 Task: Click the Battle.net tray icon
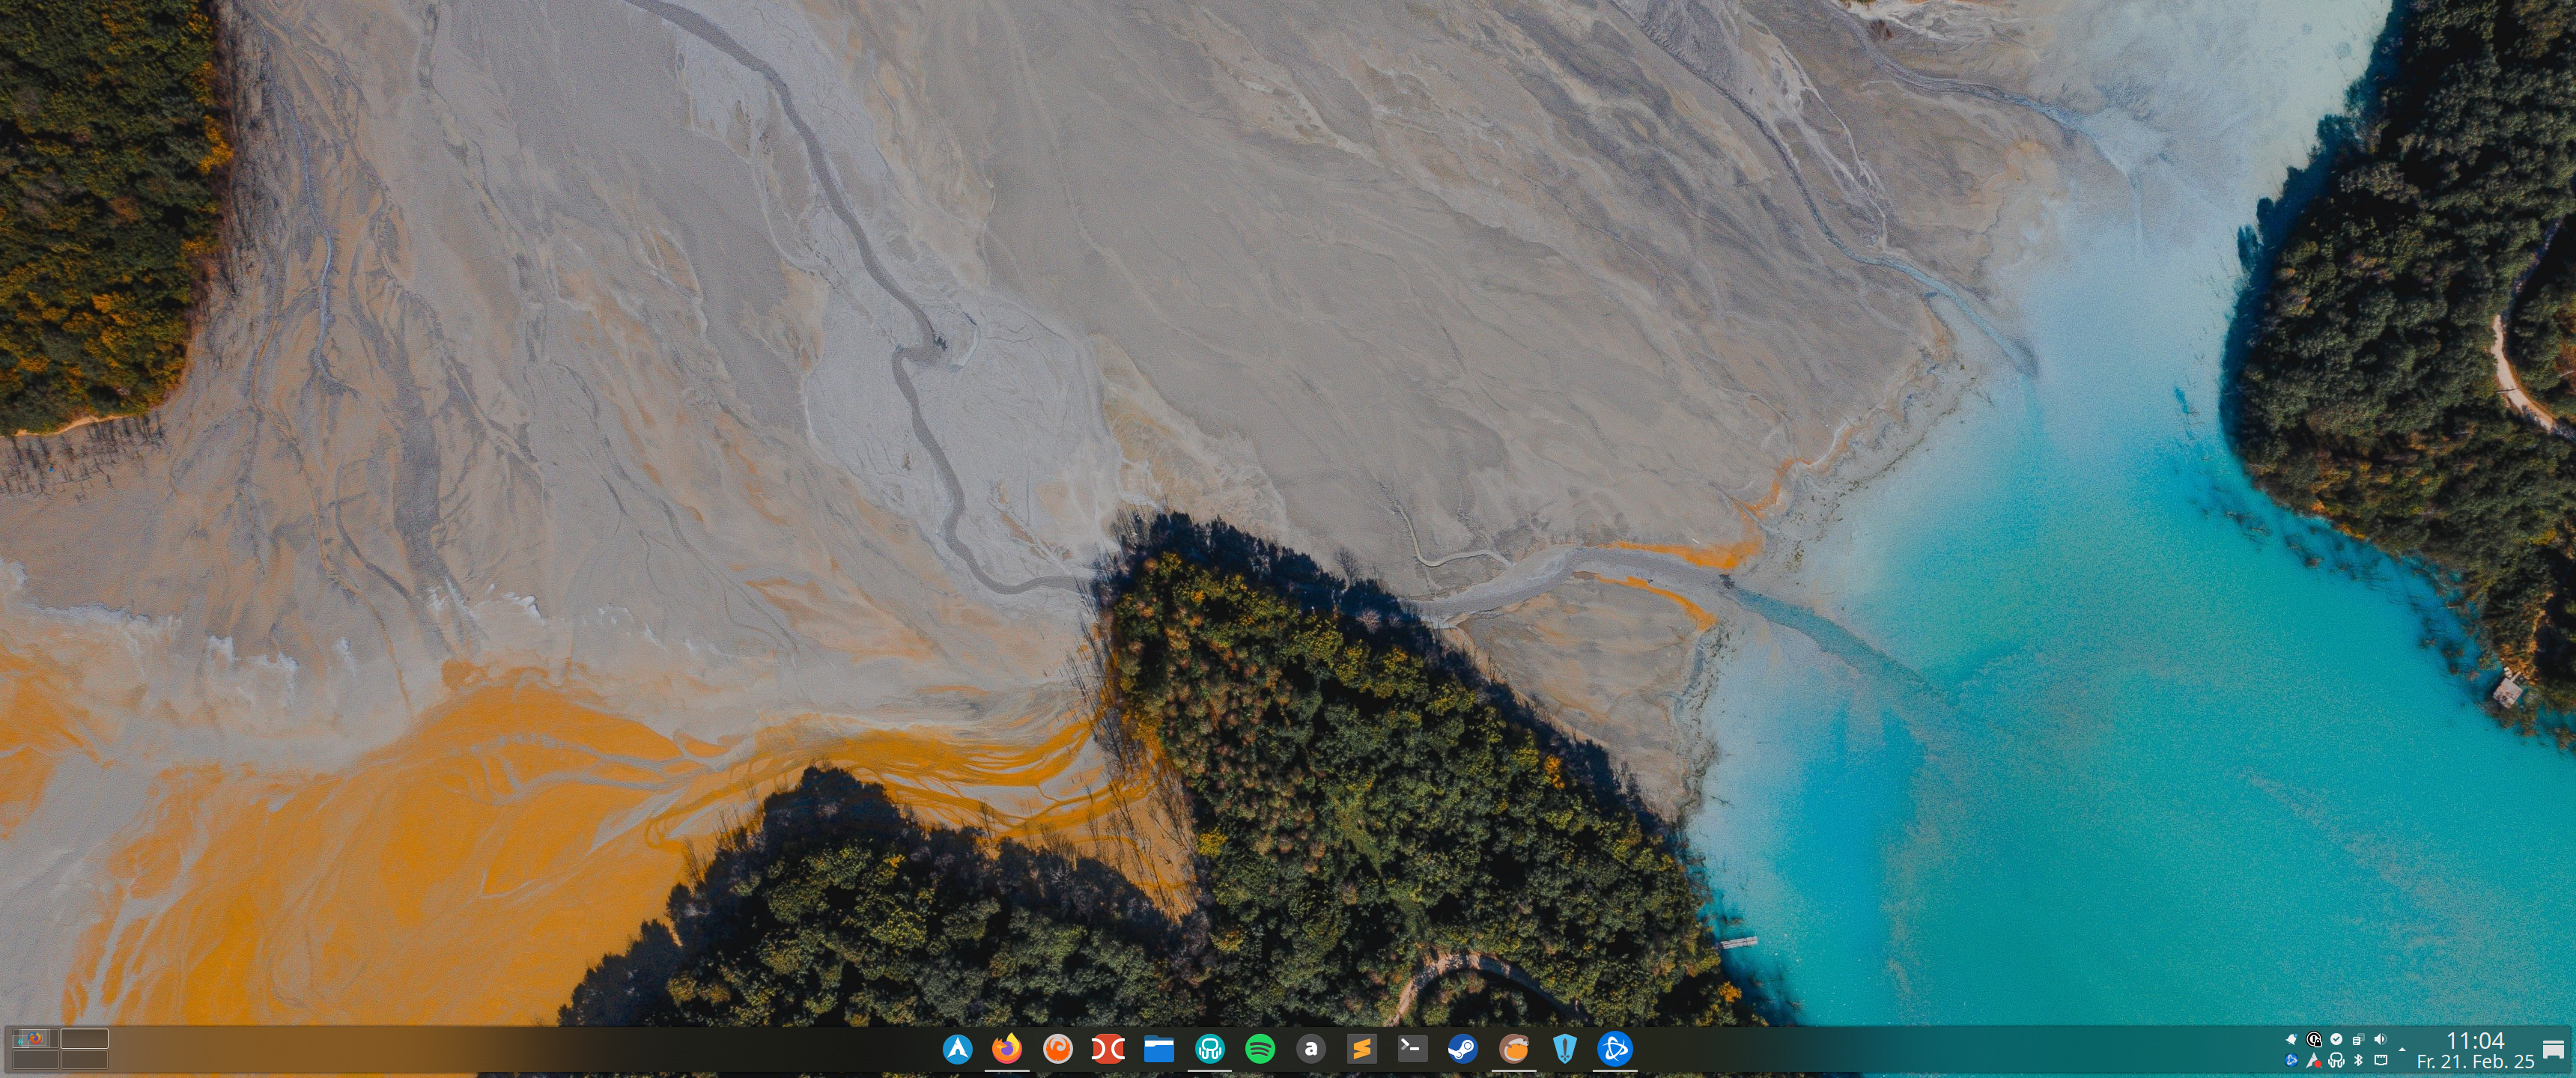[2292, 1060]
